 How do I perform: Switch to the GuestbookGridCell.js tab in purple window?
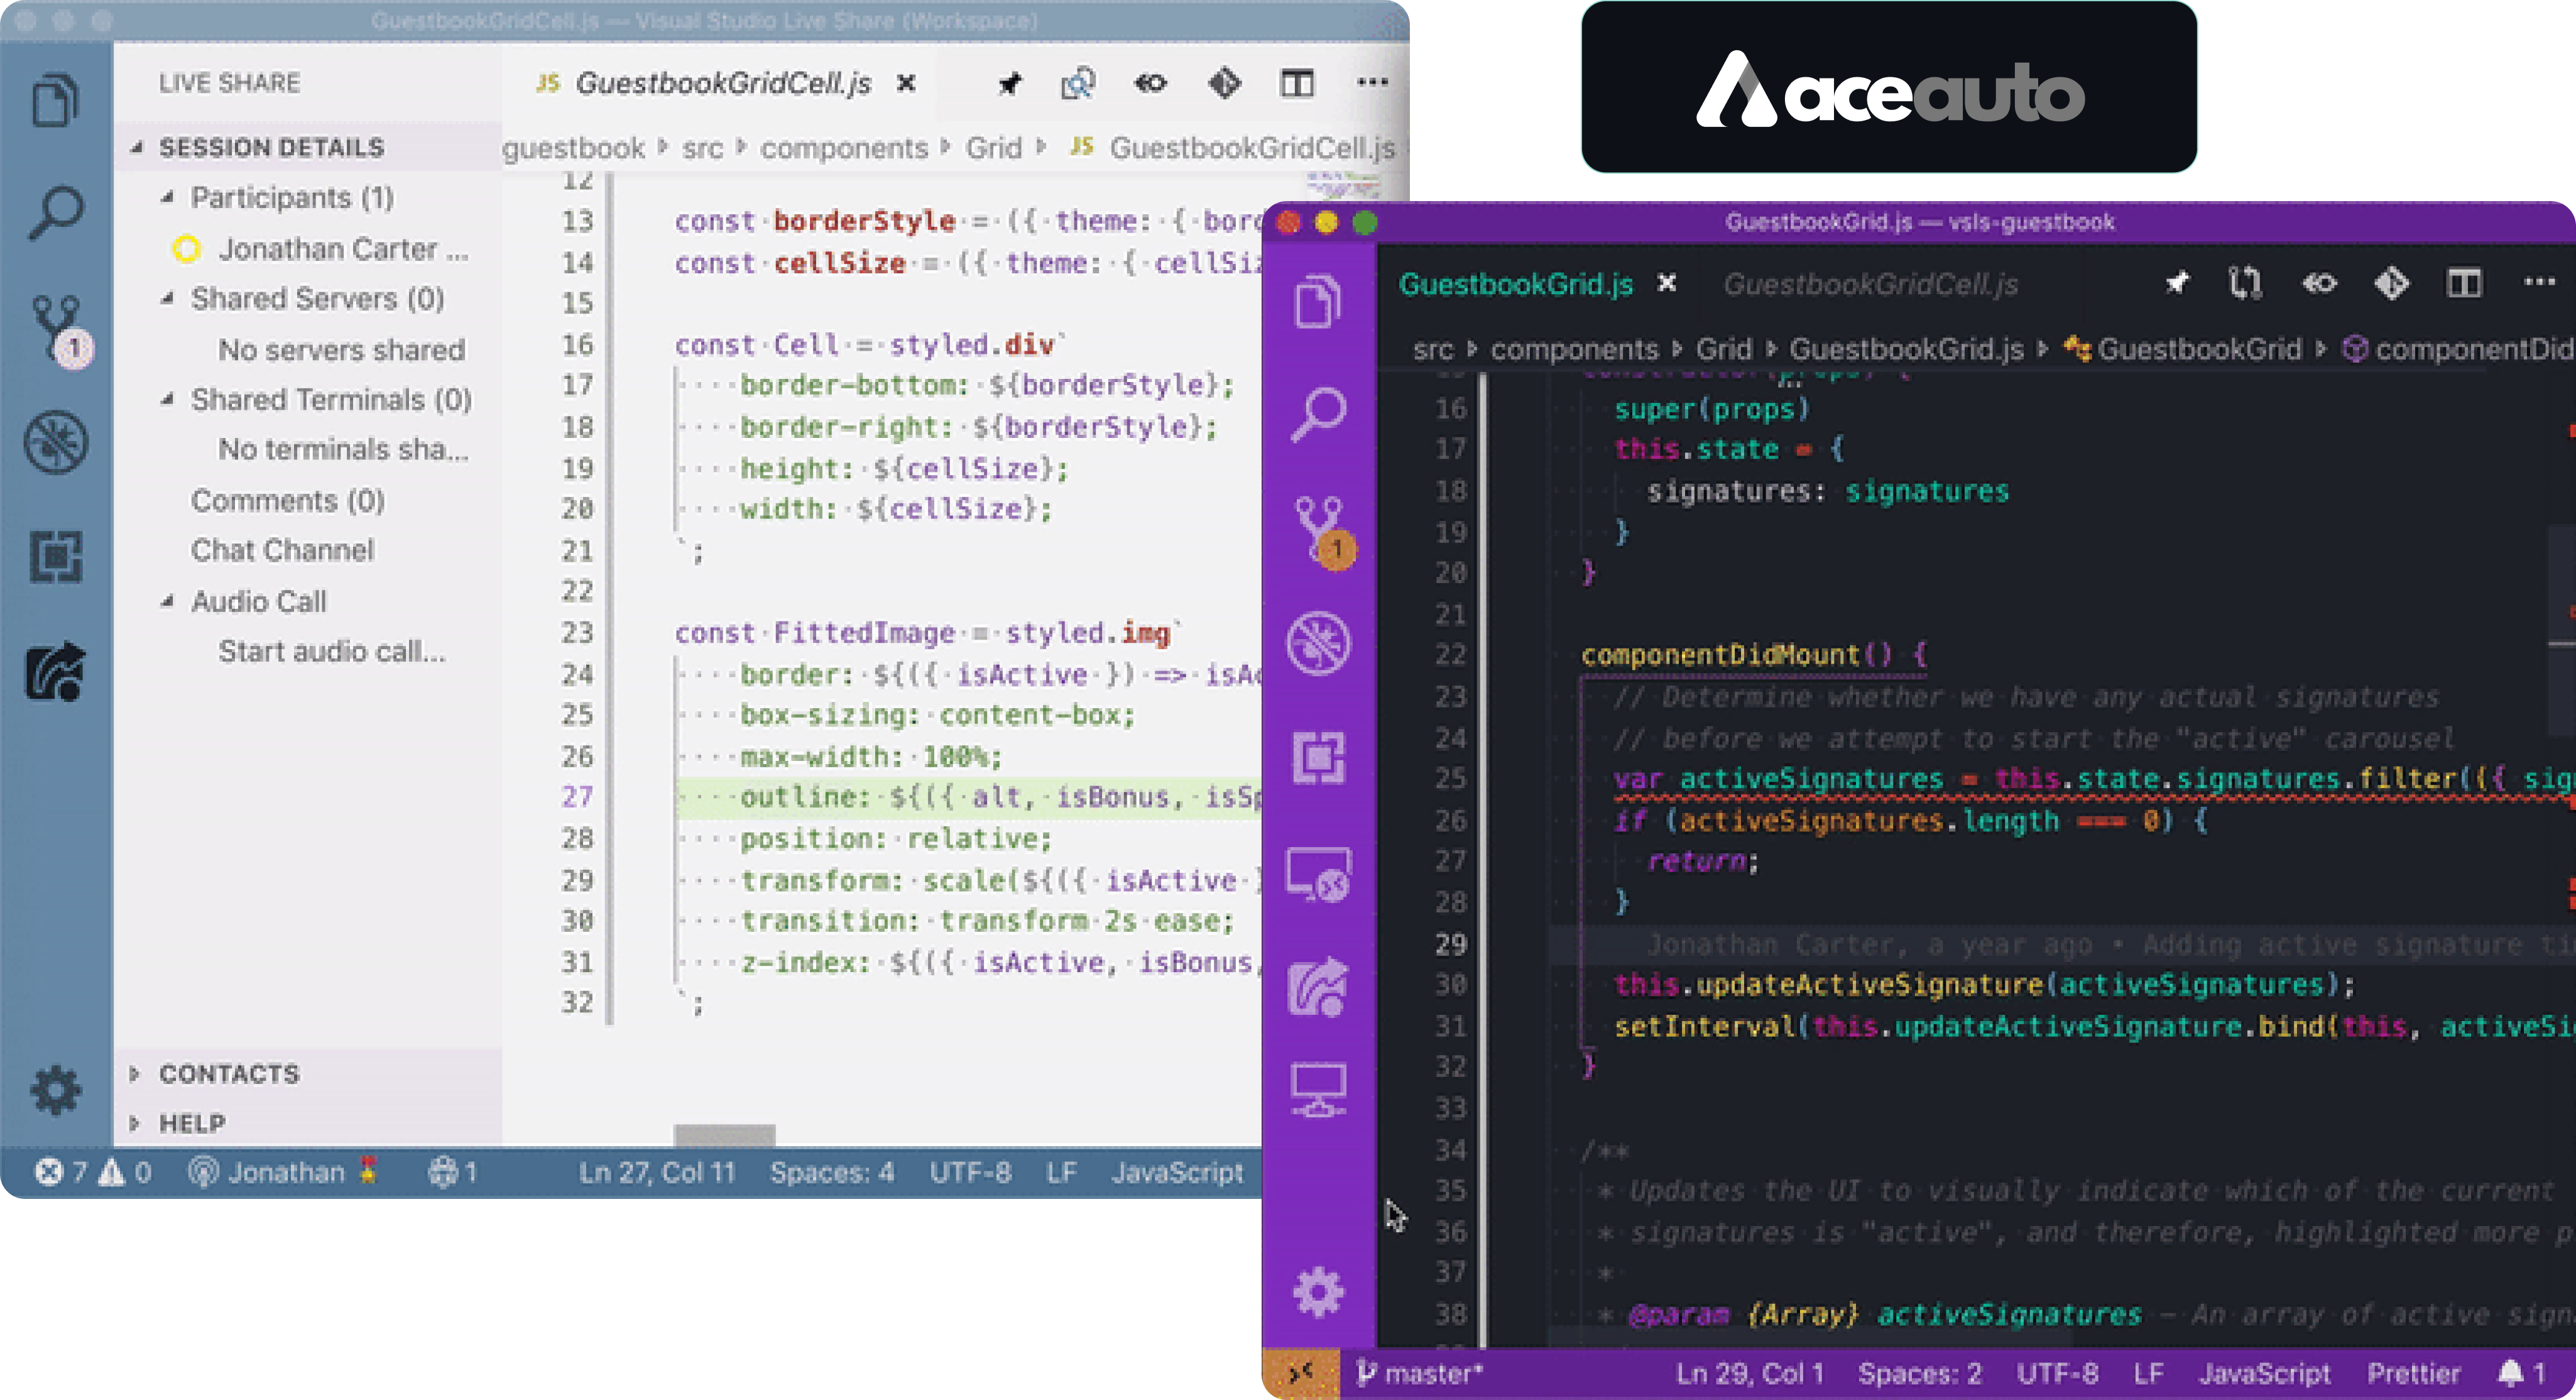click(x=1870, y=285)
